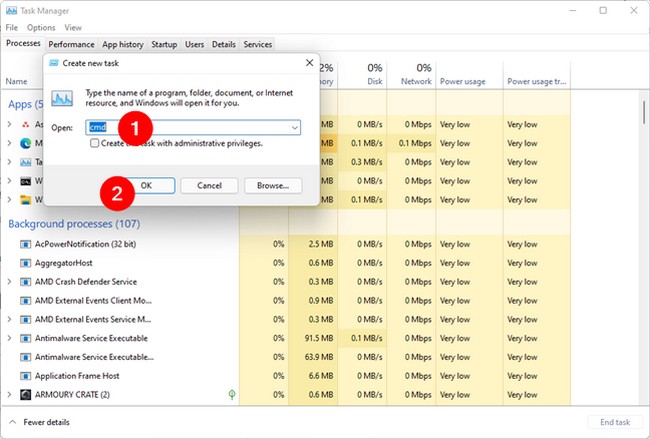Open the Startup tab
This screenshot has height=439, width=650.
164,45
